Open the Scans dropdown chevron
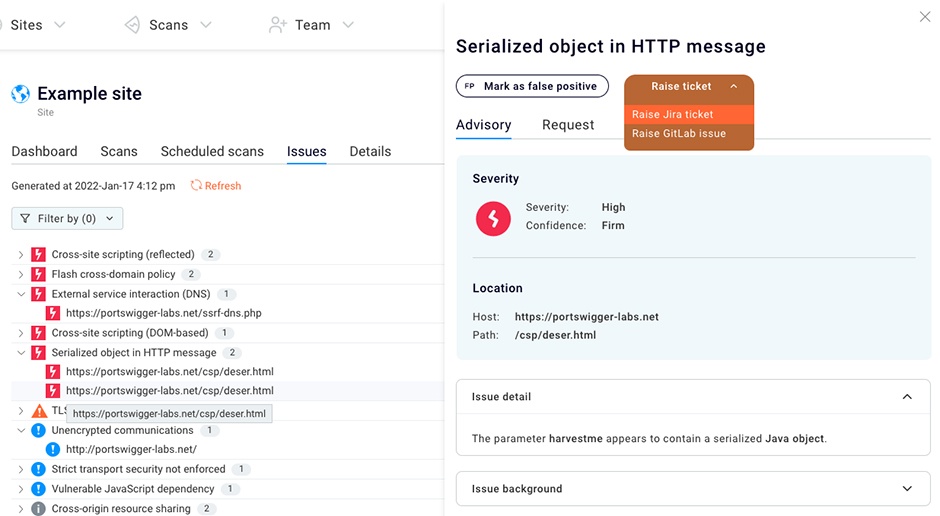Screen dimensions: 940x516 [x=206, y=25]
